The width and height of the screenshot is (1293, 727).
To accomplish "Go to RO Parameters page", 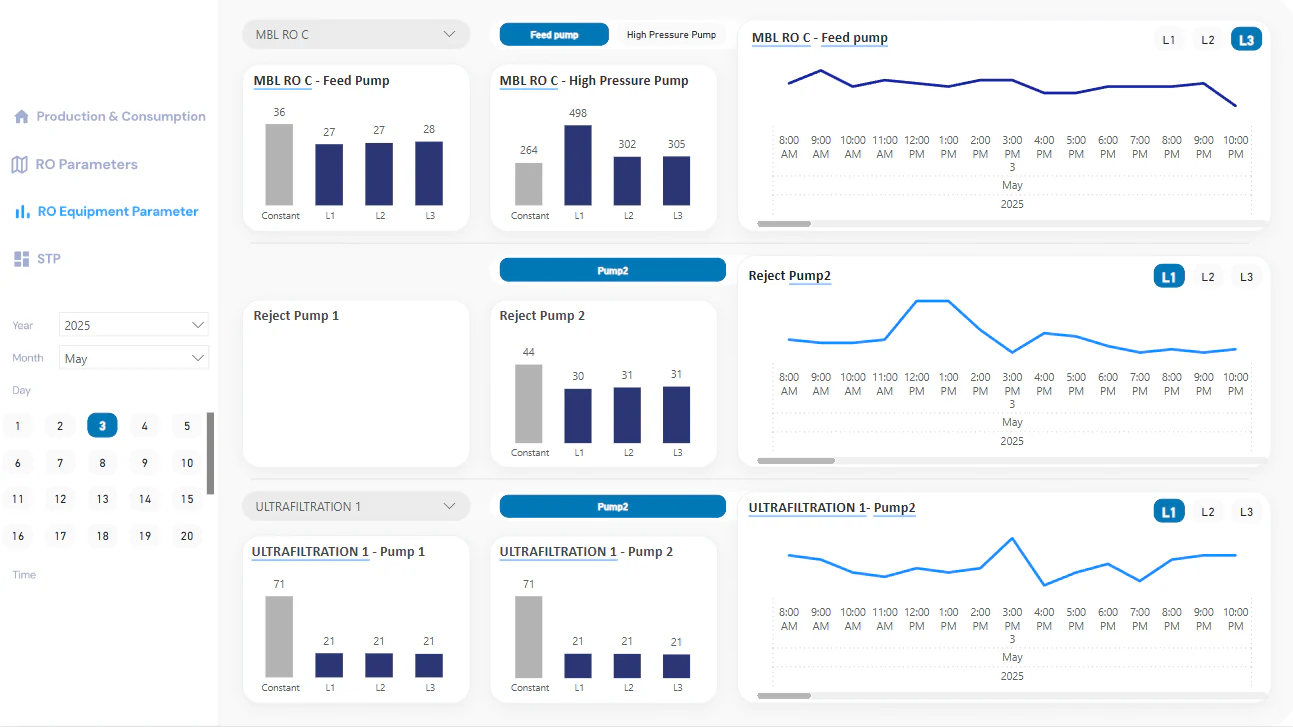I will (87, 164).
